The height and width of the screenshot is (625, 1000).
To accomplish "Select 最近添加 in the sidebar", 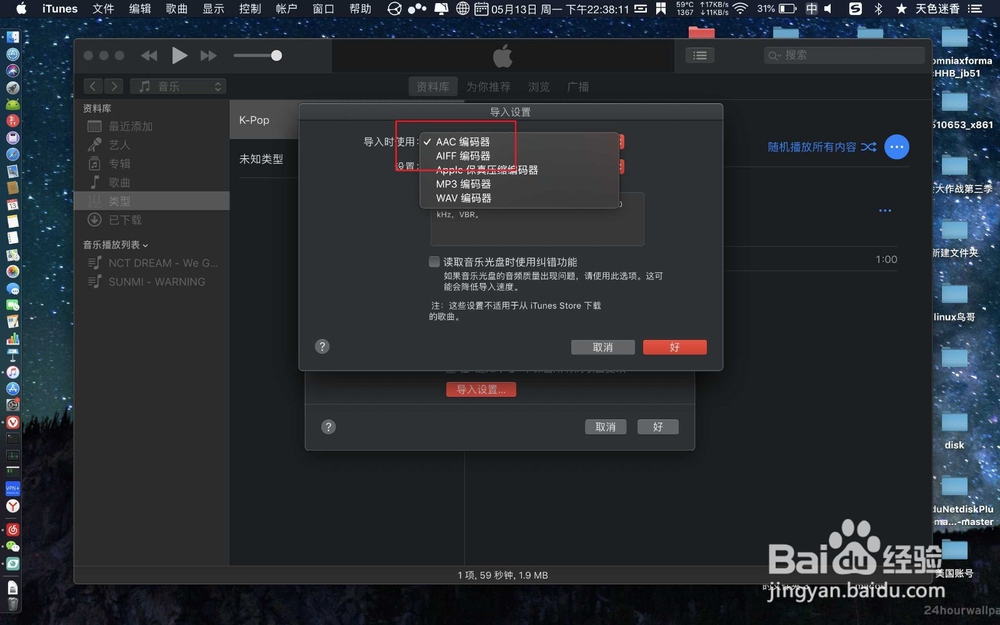I will pyautogui.click(x=152, y=126).
